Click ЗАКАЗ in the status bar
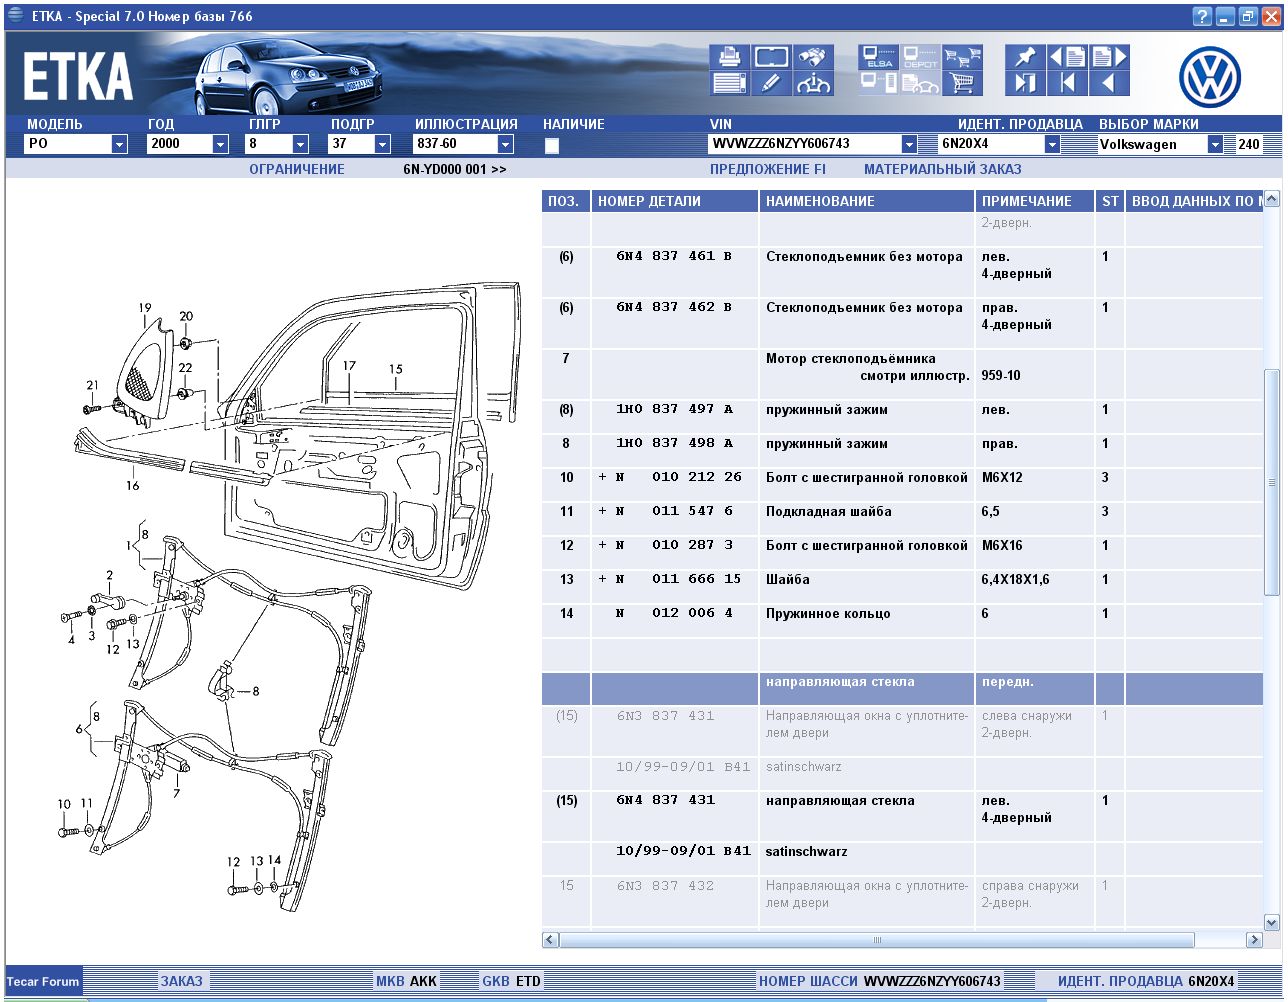Screen dimensions: 1288x1002 [x=181, y=981]
